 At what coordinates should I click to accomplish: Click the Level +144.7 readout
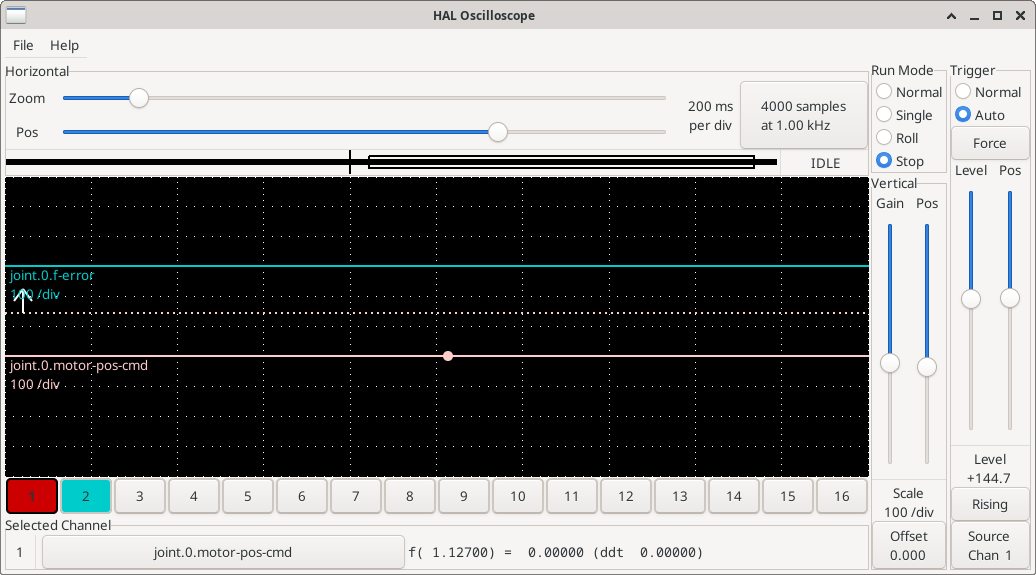[989, 469]
